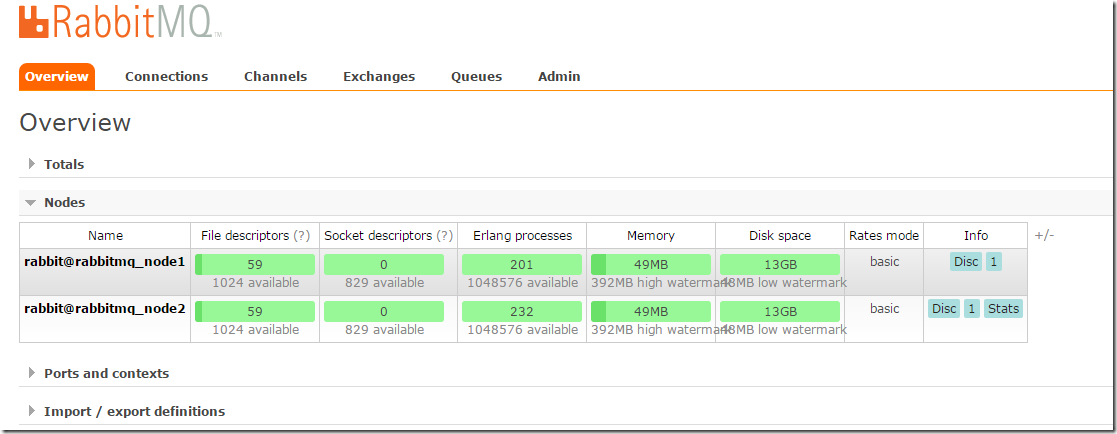Open rabbit@rabbitmq_node1 node details

(105, 262)
